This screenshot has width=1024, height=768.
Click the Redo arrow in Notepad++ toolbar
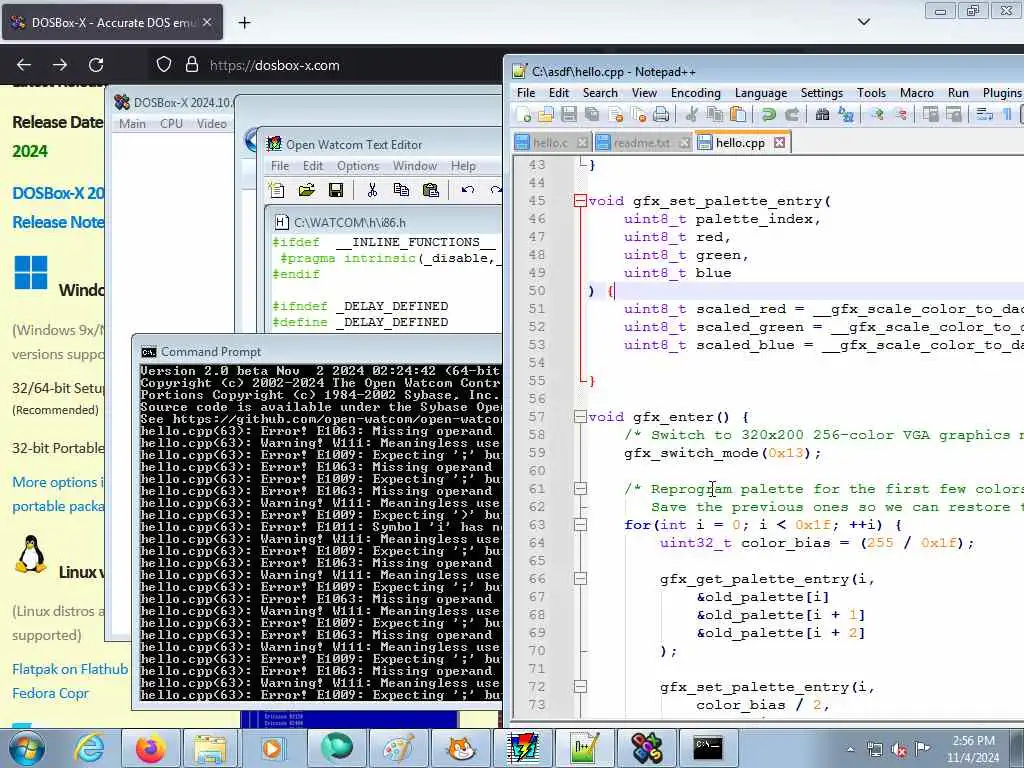[792, 115]
